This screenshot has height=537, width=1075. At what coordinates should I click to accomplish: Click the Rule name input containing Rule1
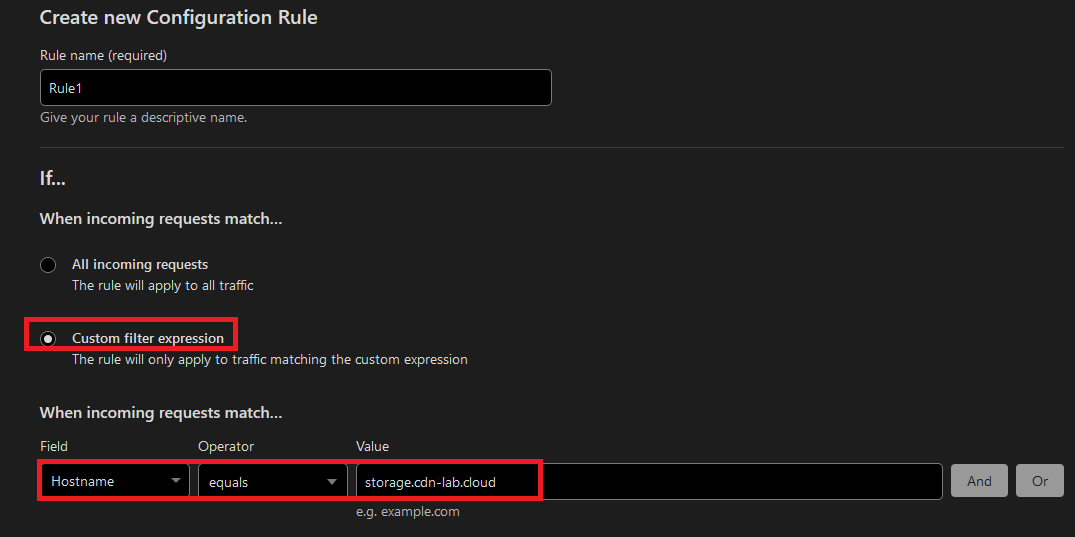click(x=295, y=88)
